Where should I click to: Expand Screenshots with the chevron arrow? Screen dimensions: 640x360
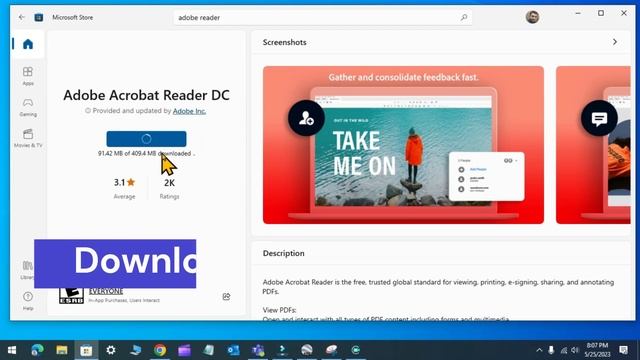[x=615, y=42]
